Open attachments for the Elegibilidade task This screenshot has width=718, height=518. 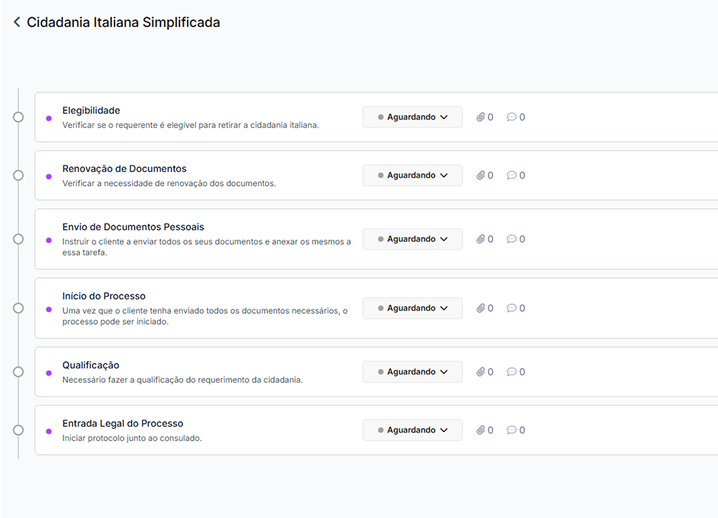click(481, 117)
